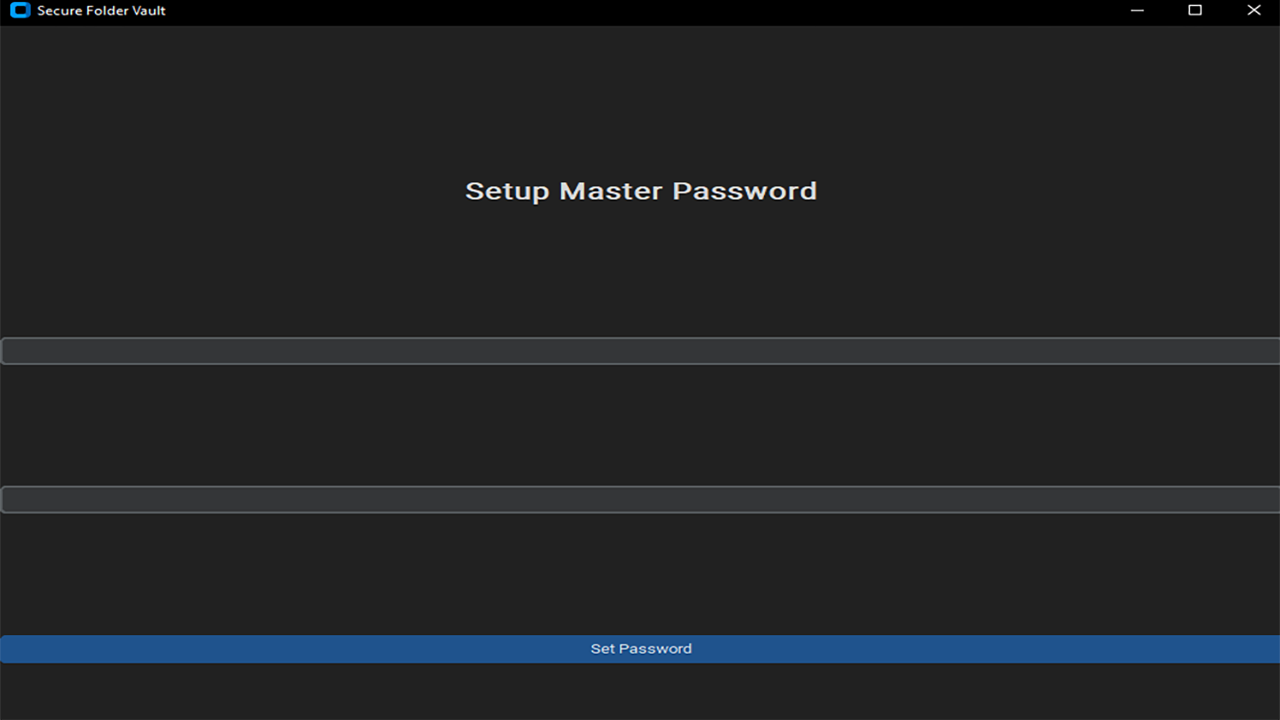Maximize the Secure Folder Vault window
This screenshot has width=1280, height=720.
[1195, 11]
